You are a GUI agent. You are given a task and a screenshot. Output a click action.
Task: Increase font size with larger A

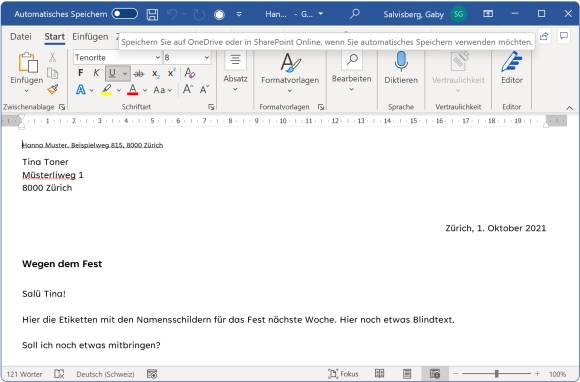pos(188,89)
